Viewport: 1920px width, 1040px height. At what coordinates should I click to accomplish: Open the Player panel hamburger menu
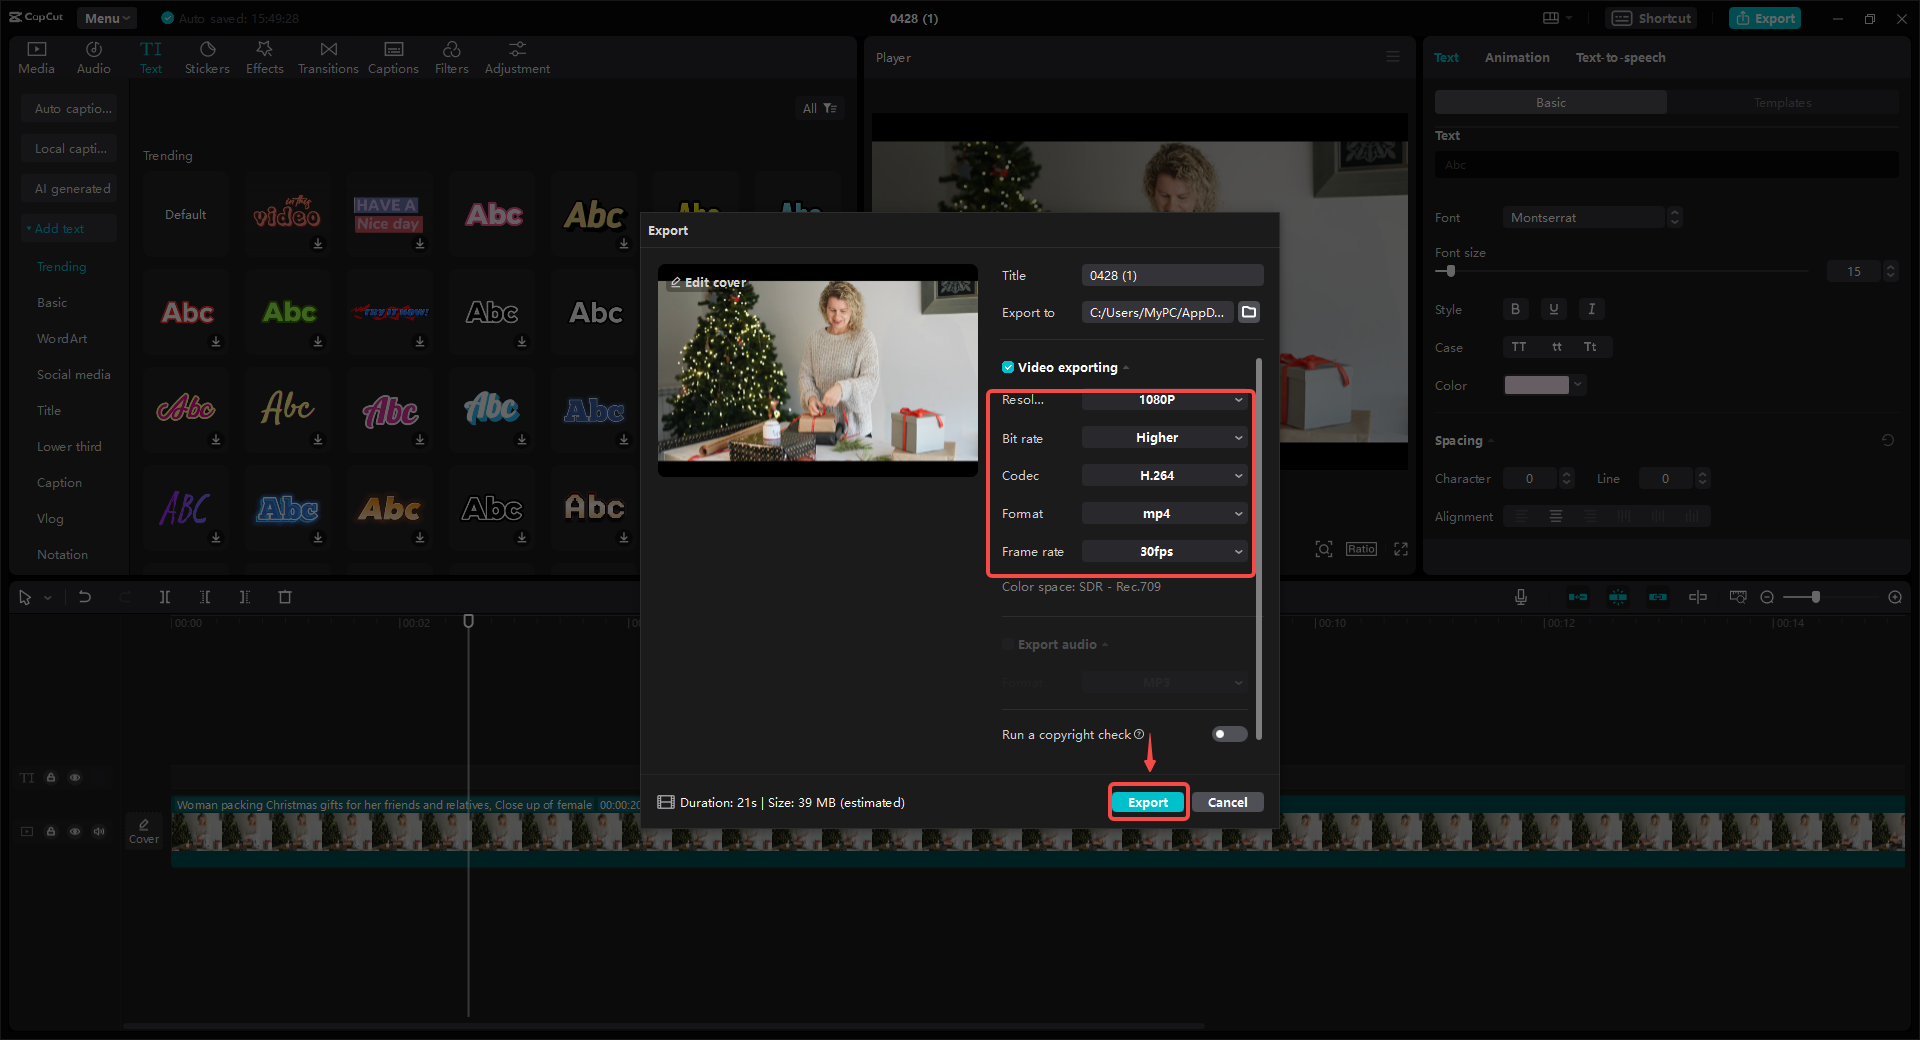pos(1393,57)
